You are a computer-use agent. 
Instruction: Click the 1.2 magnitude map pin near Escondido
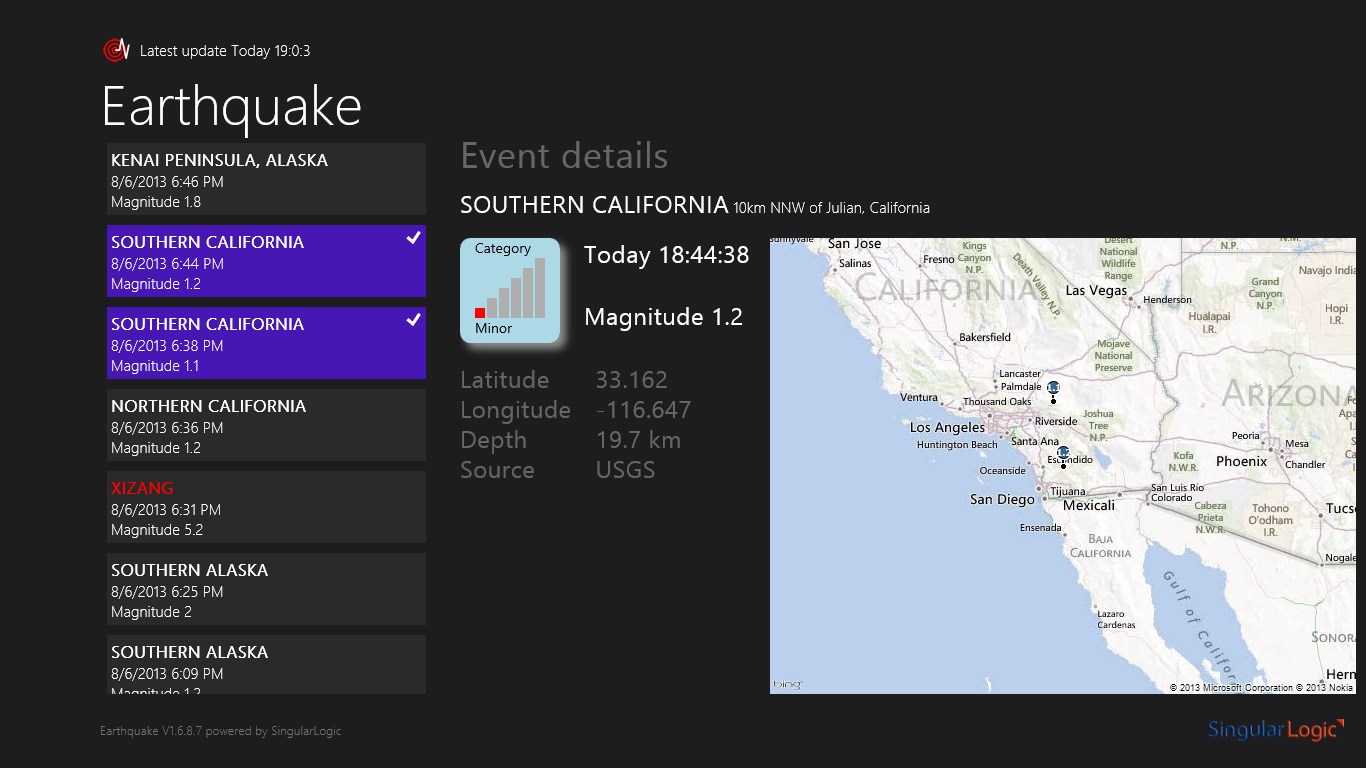click(1063, 454)
